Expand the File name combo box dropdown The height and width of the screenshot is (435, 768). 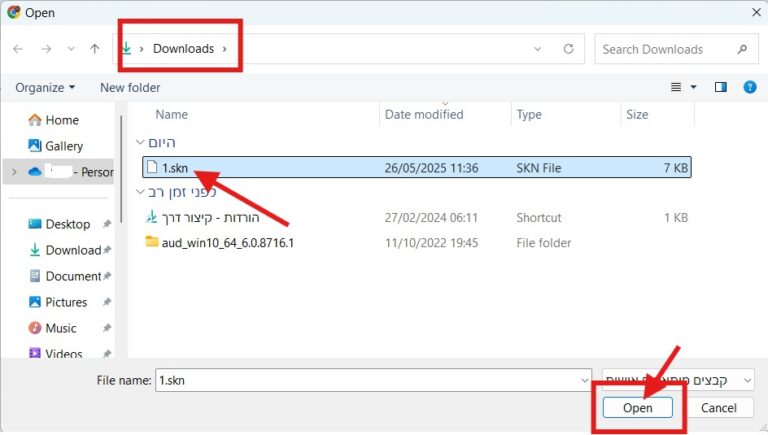585,380
